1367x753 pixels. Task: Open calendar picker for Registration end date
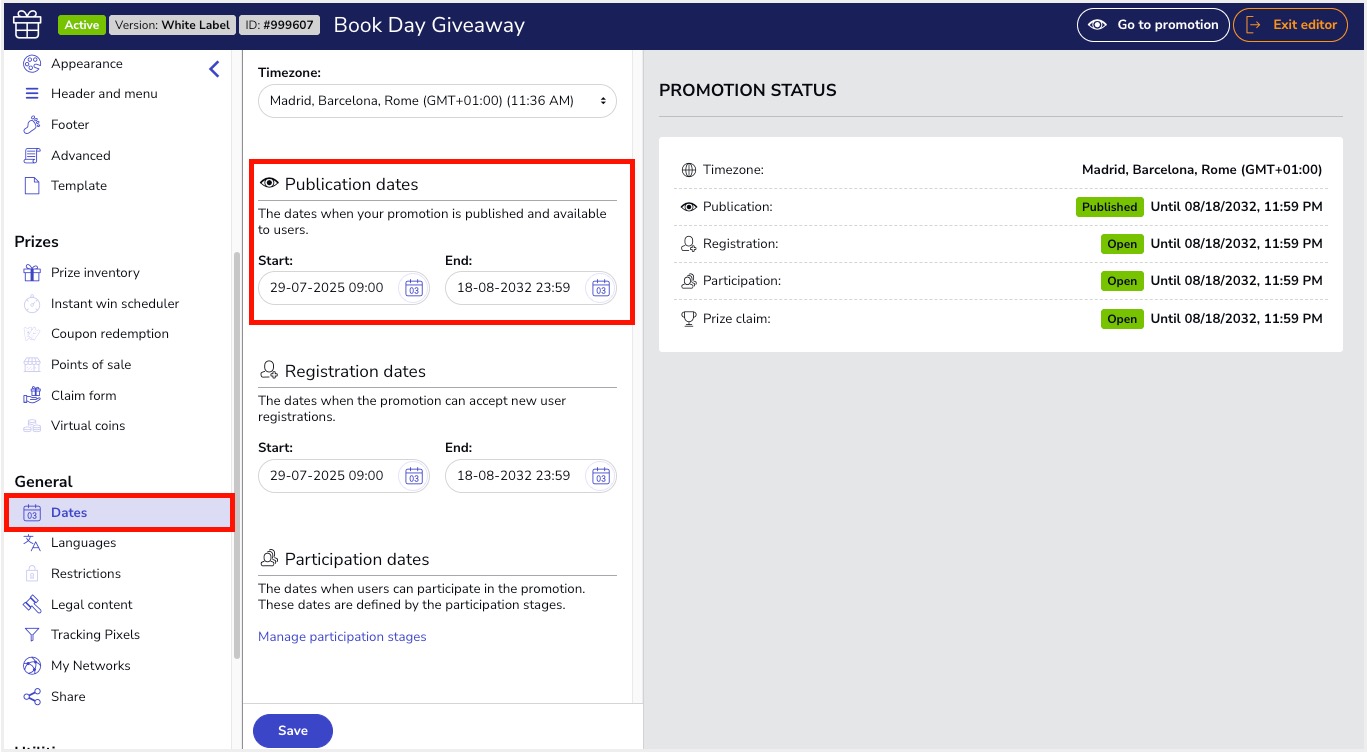click(600, 476)
